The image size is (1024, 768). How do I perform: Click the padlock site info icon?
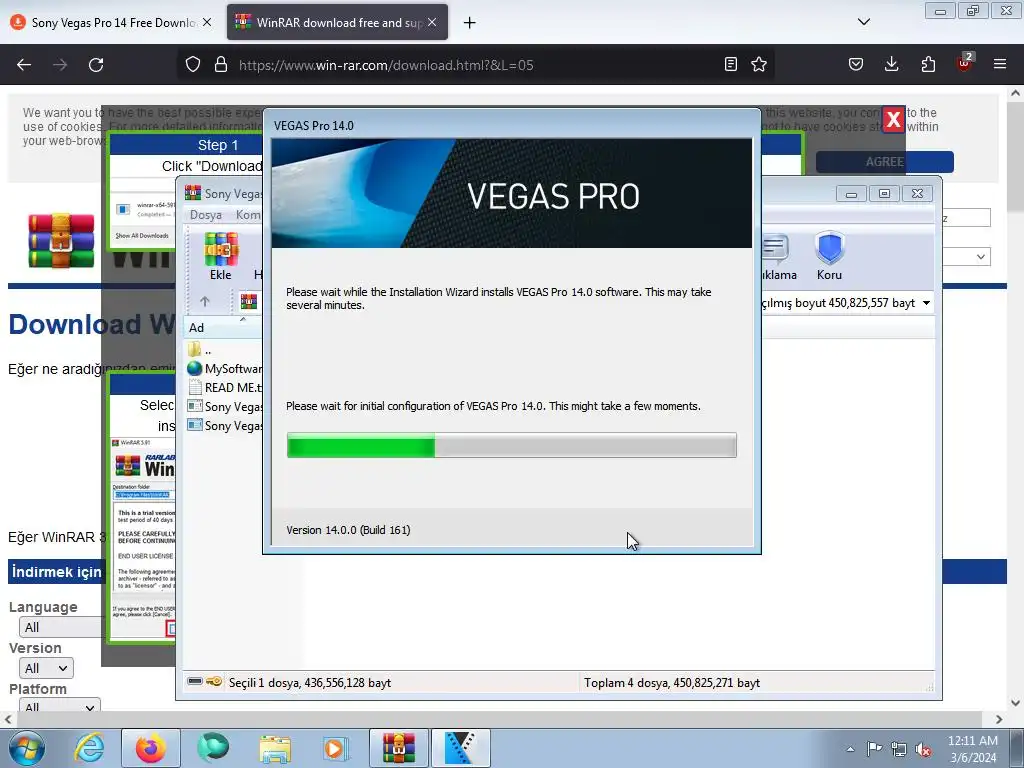tap(221, 65)
